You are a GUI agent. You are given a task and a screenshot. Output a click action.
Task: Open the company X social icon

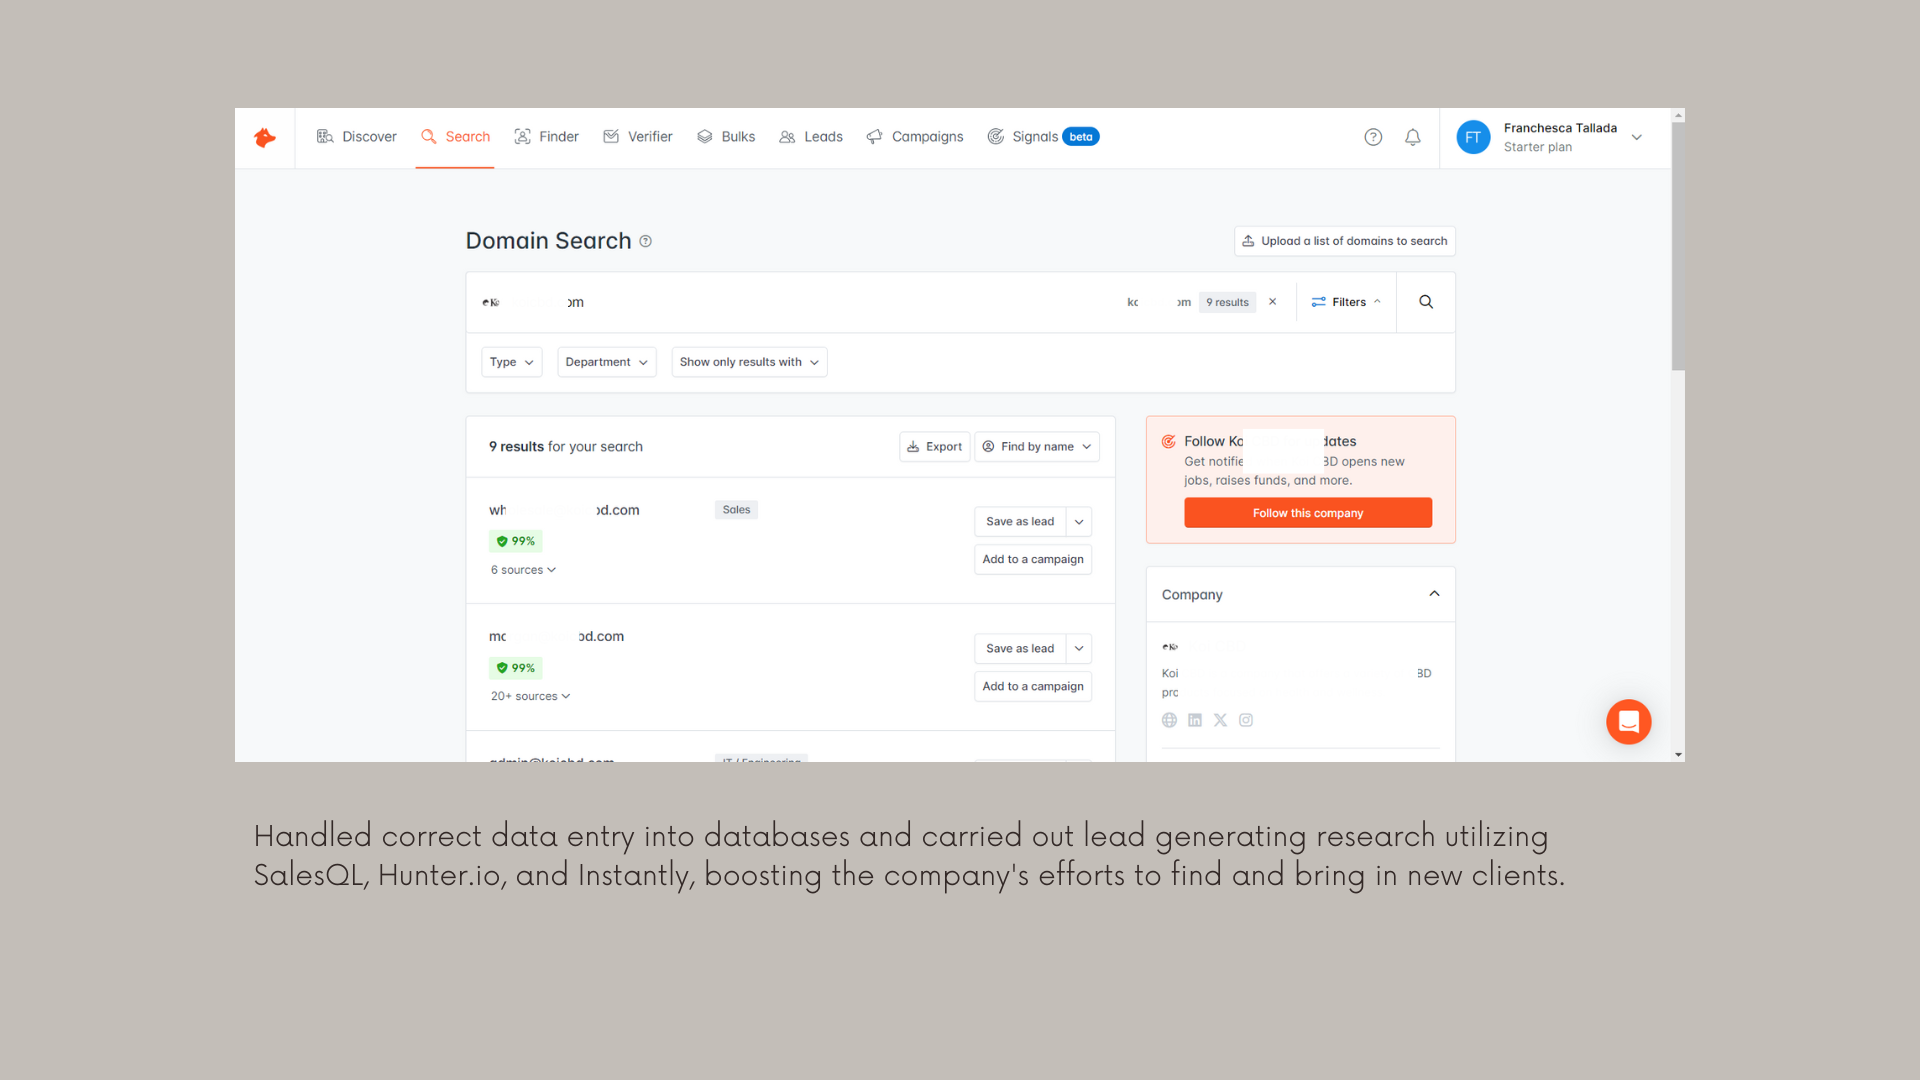[1220, 720]
